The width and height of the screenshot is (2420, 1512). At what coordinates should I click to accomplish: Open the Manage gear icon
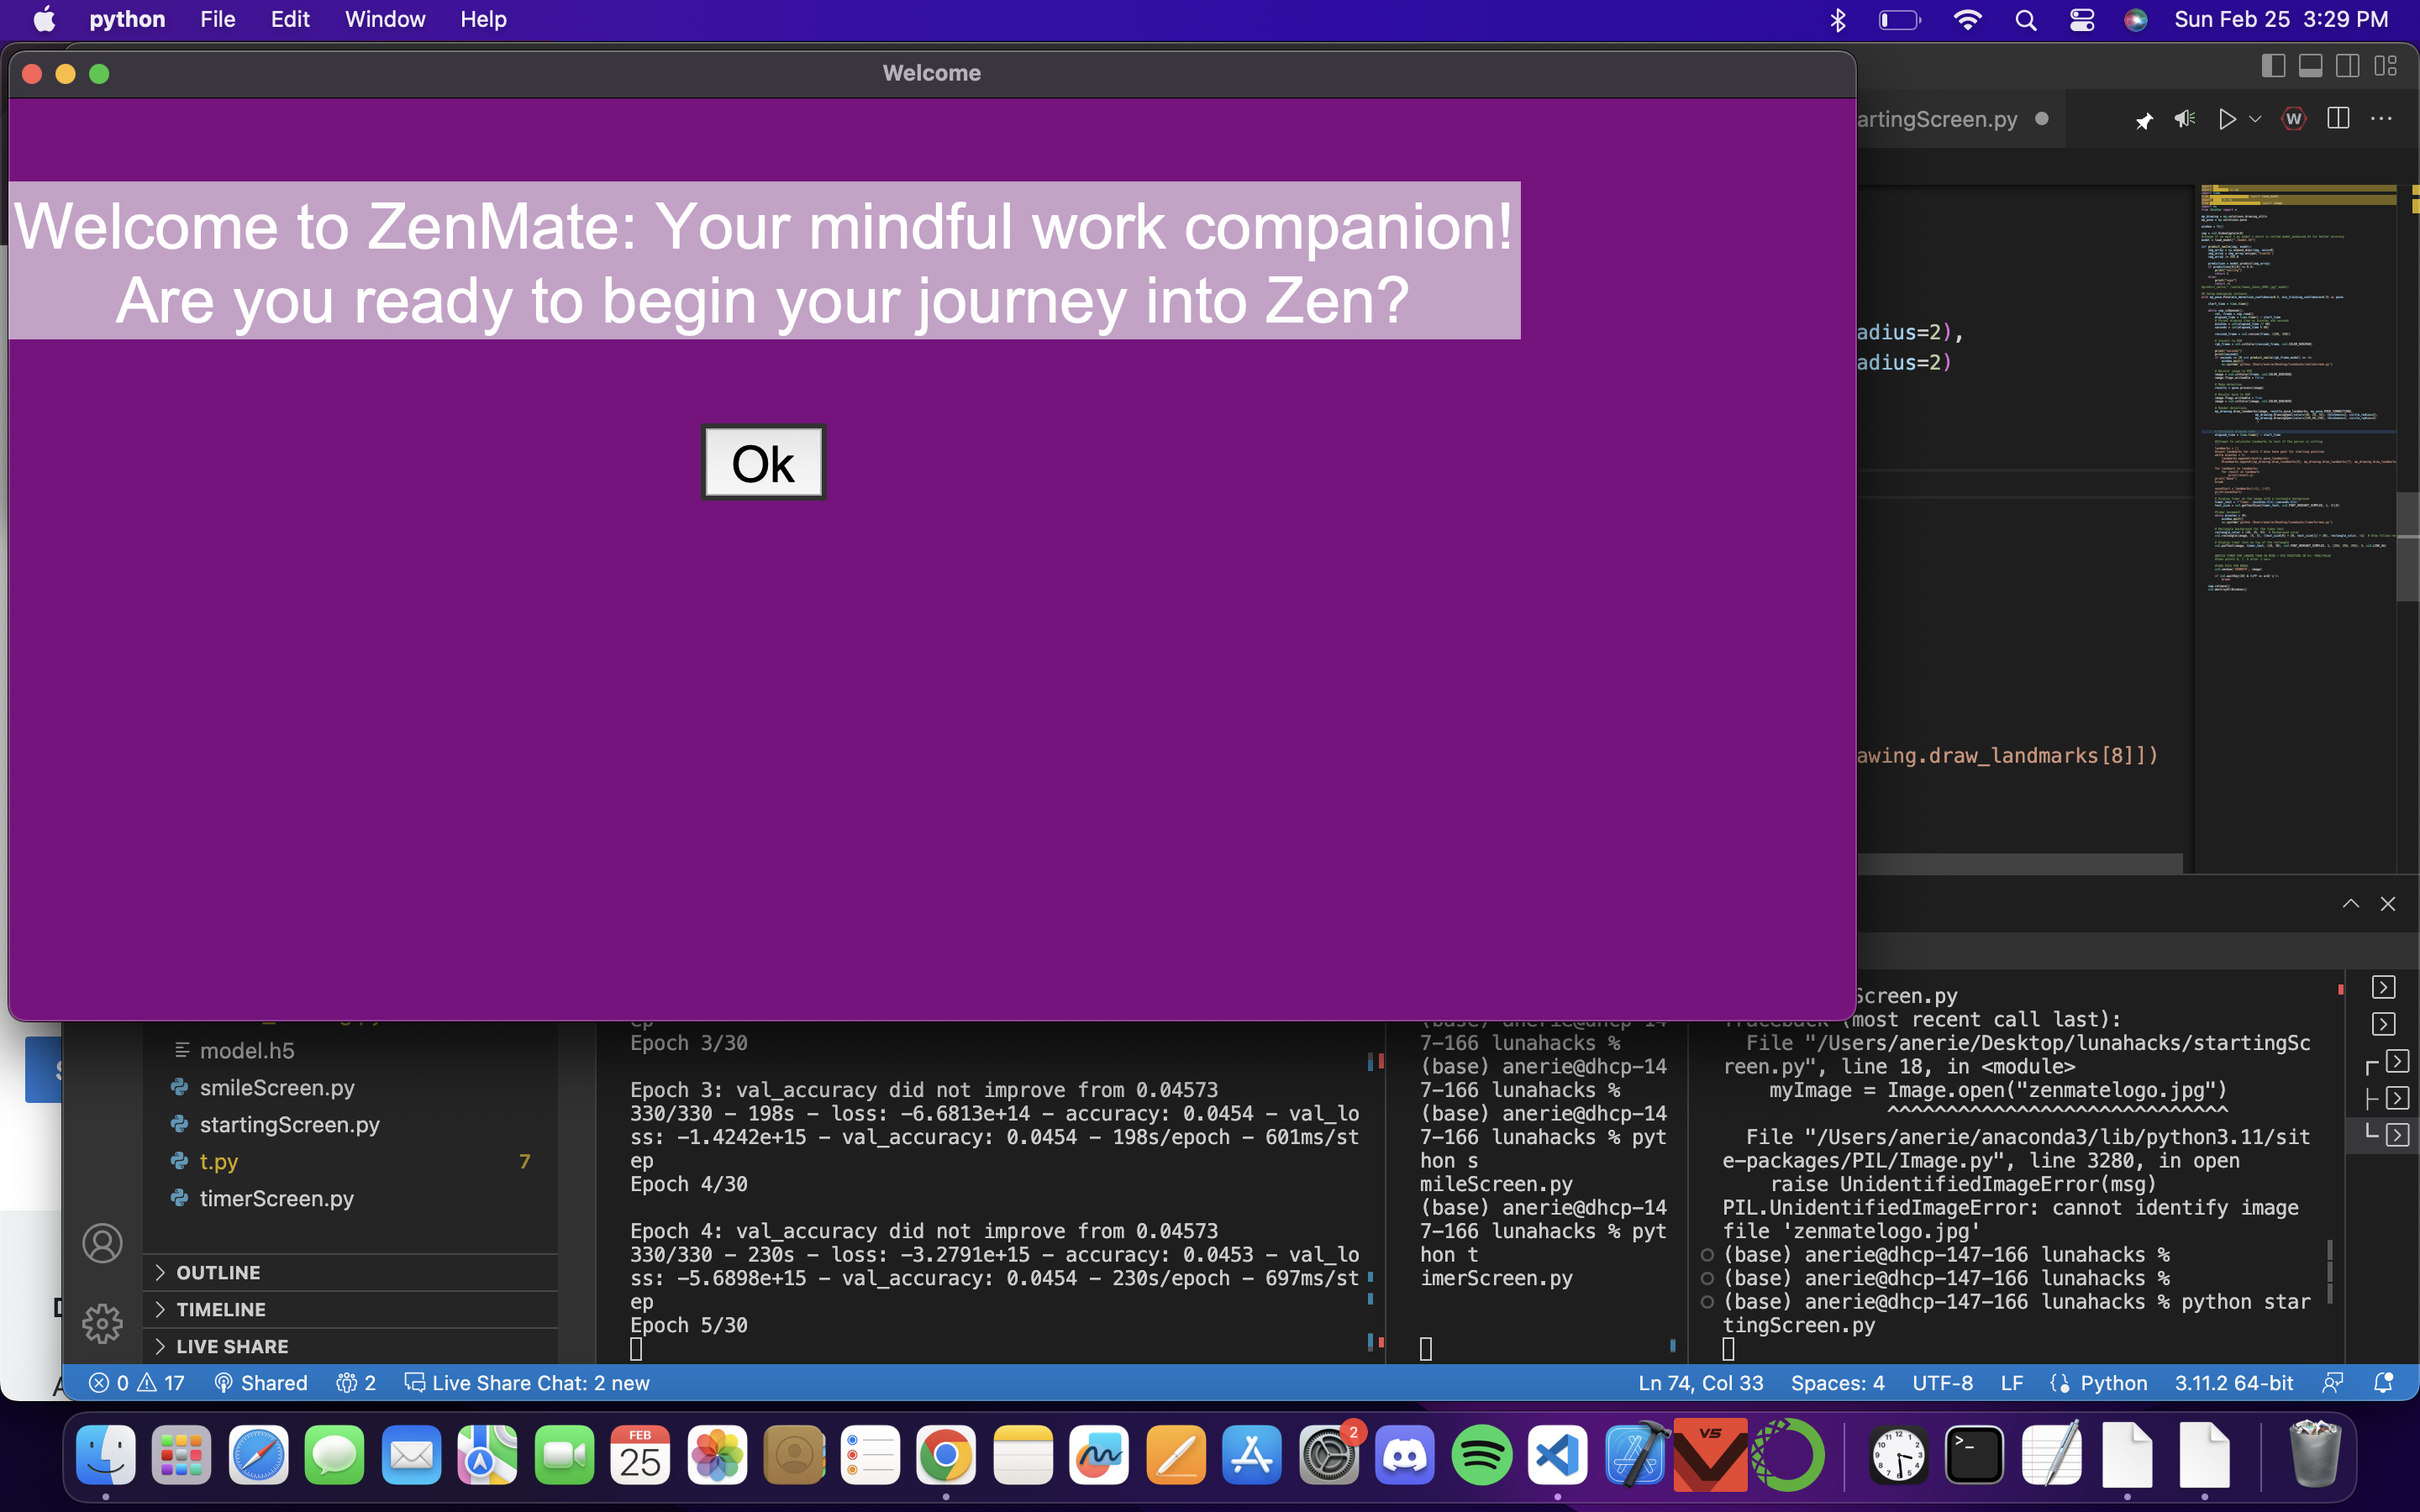(x=102, y=1323)
